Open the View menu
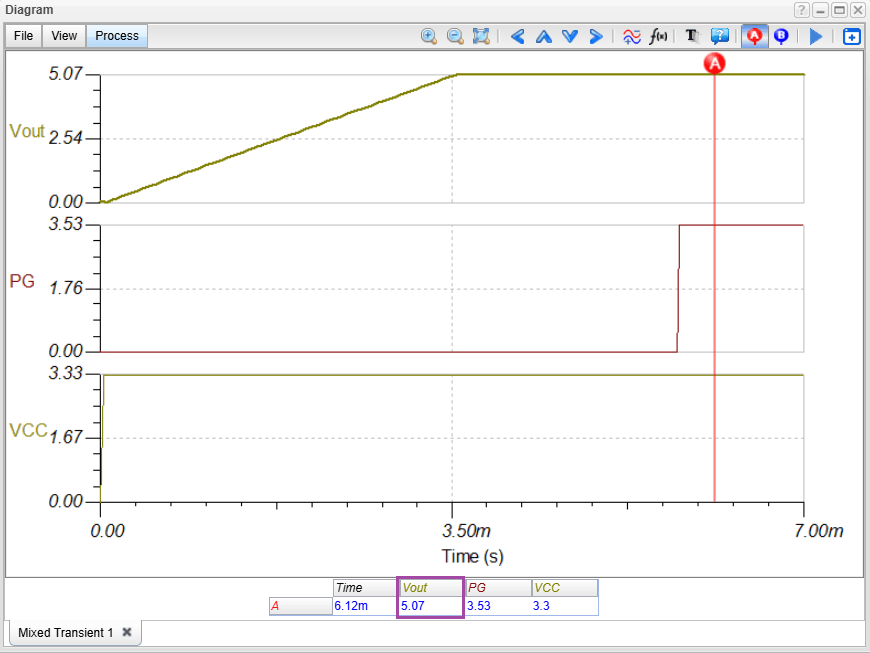870x653 pixels. tap(64, 36)
